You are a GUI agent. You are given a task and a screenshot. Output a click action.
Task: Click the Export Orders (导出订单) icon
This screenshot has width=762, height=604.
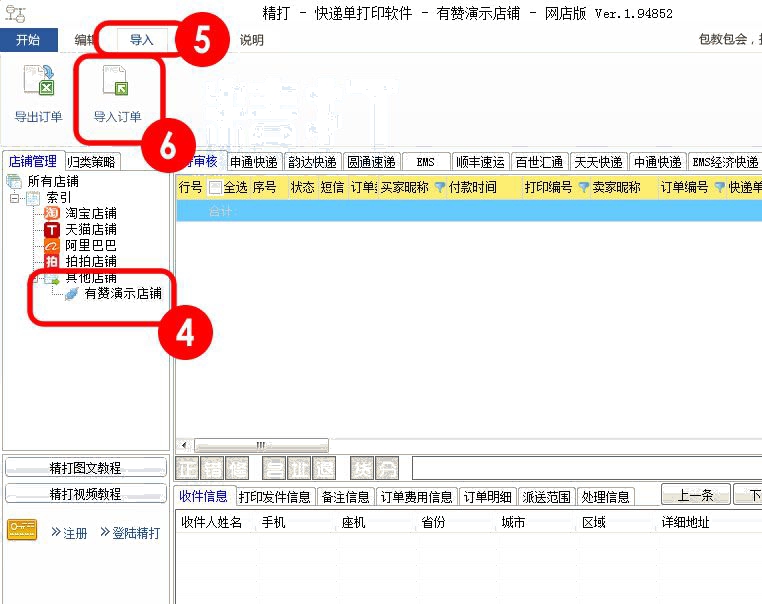coord(38,83)
